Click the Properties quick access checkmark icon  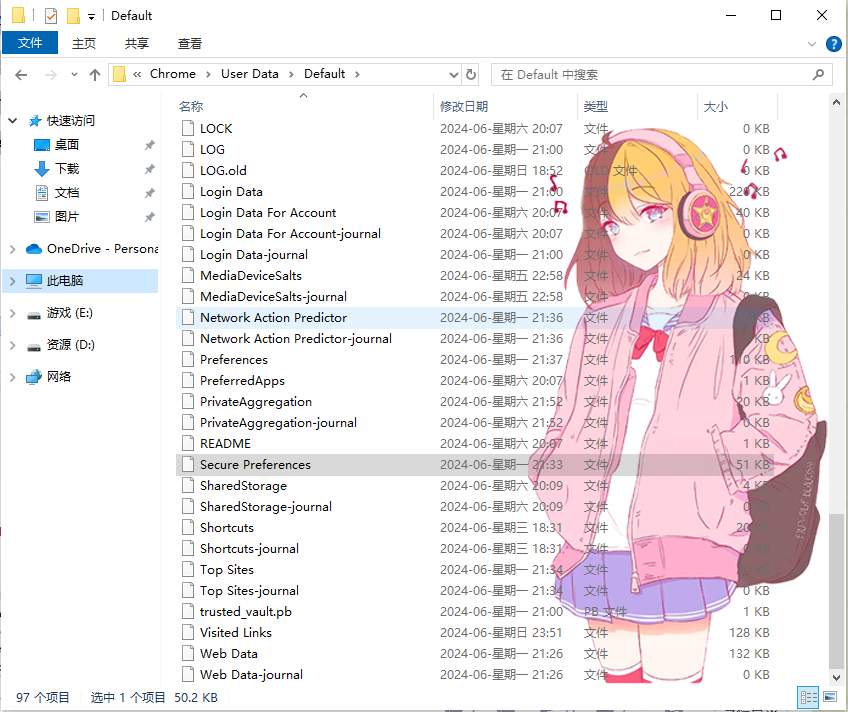tap(51, 16)
